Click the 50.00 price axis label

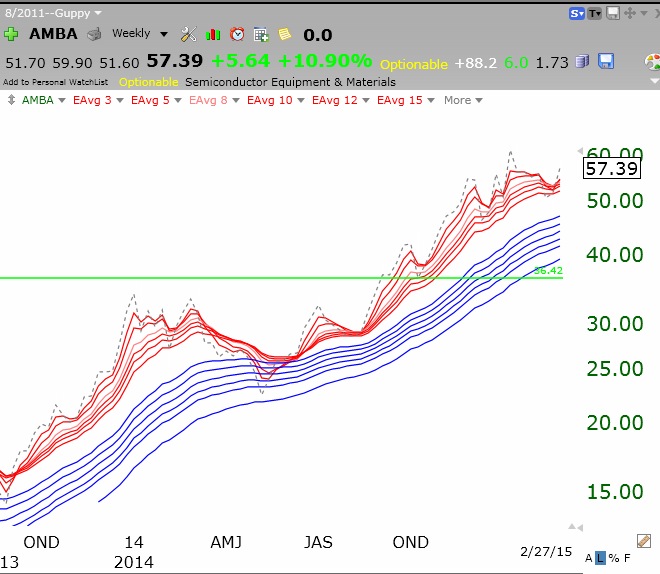[x=615, y=201]
